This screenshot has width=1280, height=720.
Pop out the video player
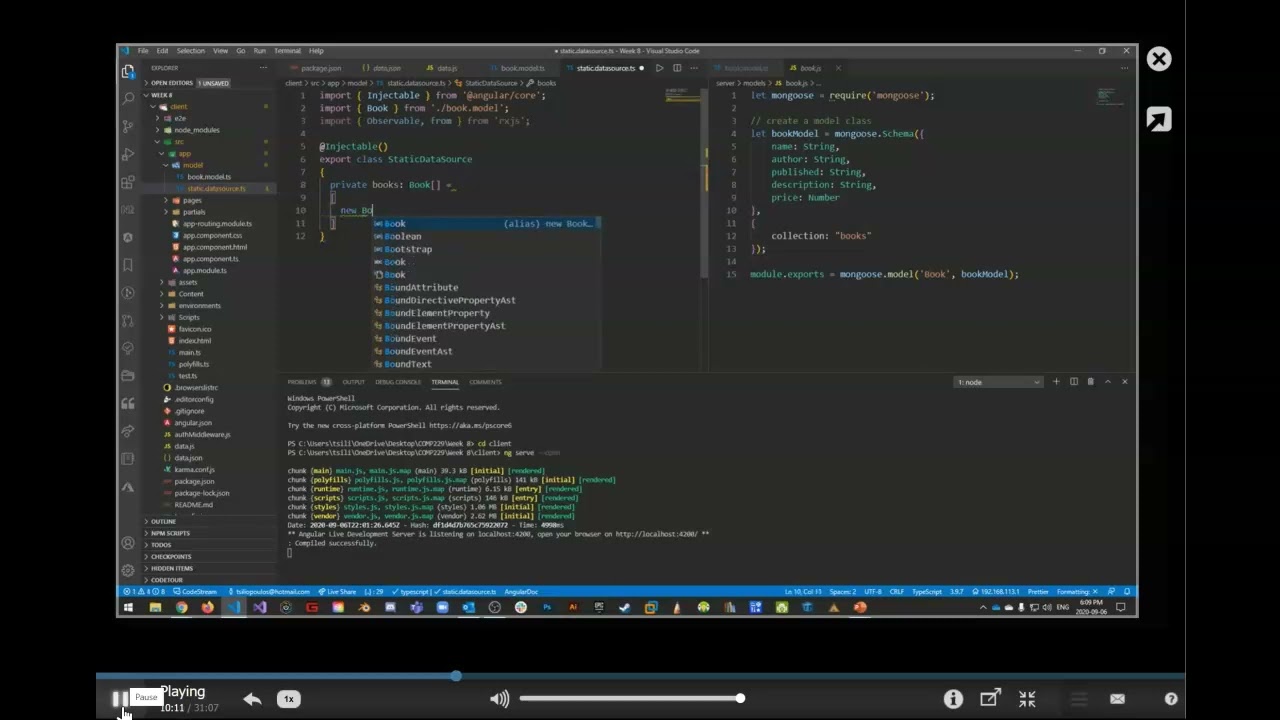990,699
